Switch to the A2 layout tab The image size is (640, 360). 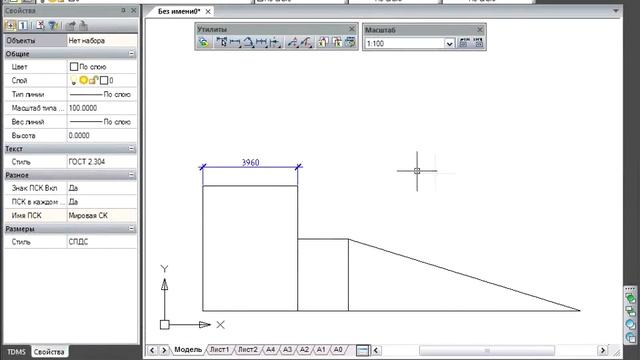point(304,349)
